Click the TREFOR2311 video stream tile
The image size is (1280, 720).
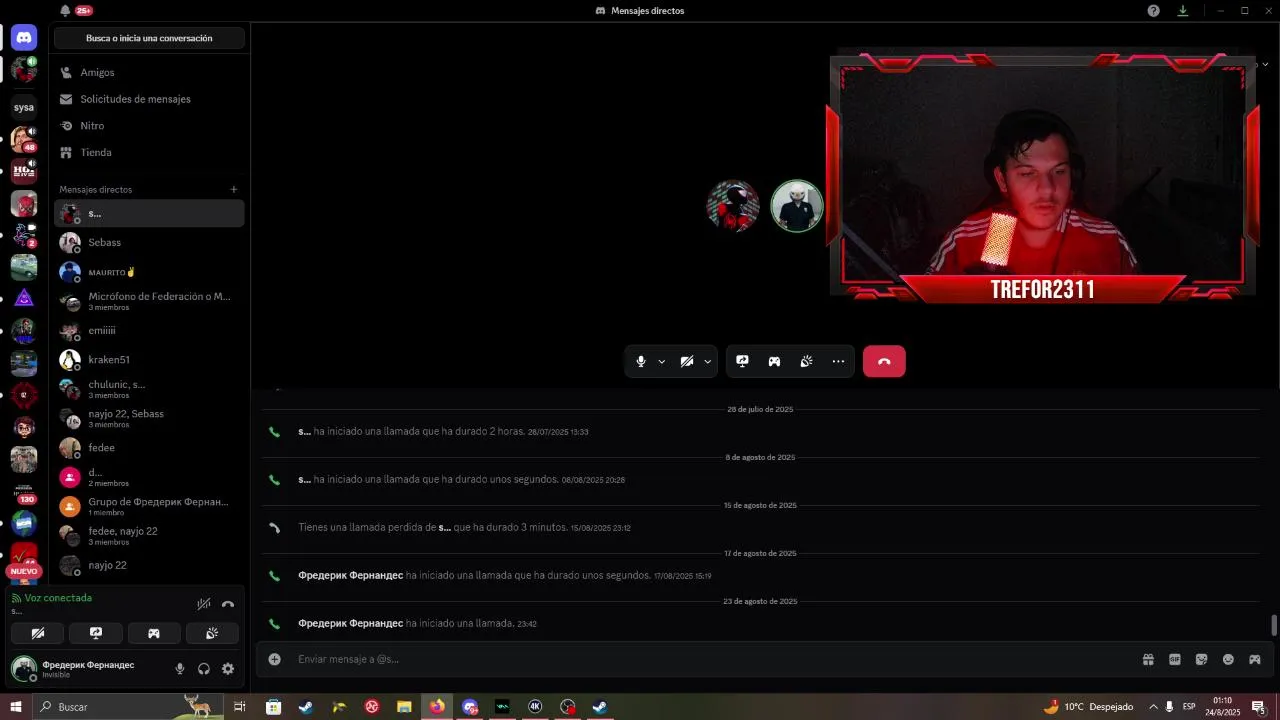click(1042, 178)
